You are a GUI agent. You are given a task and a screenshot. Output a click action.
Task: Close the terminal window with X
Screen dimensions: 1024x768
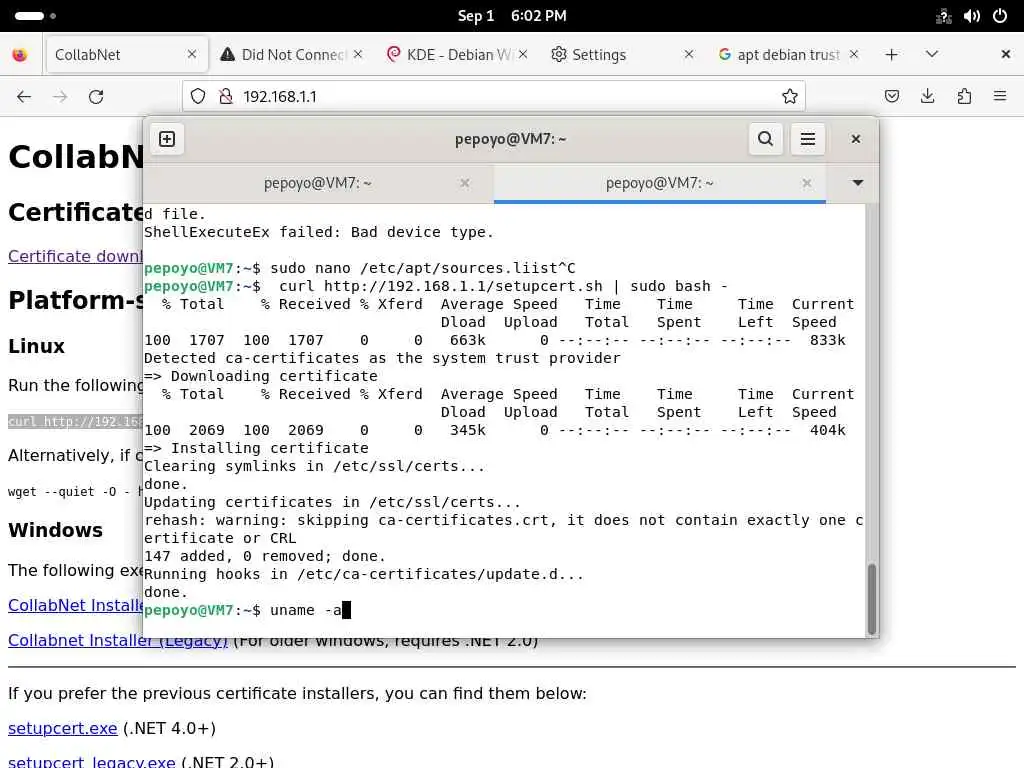pyautogui.click(x=856, y=139)
